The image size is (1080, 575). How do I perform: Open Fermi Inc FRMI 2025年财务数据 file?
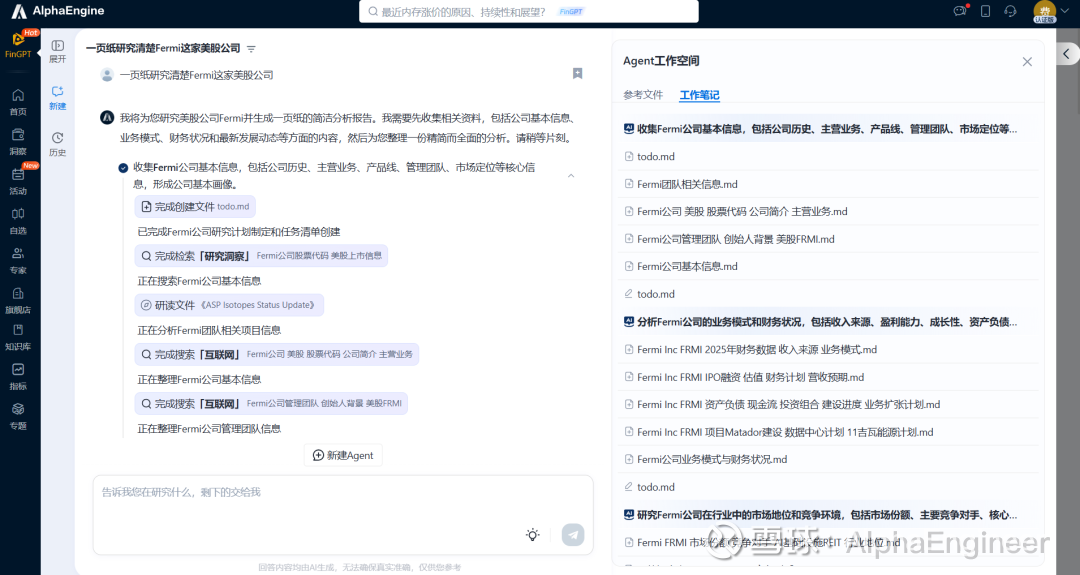[x=829, y=349]
